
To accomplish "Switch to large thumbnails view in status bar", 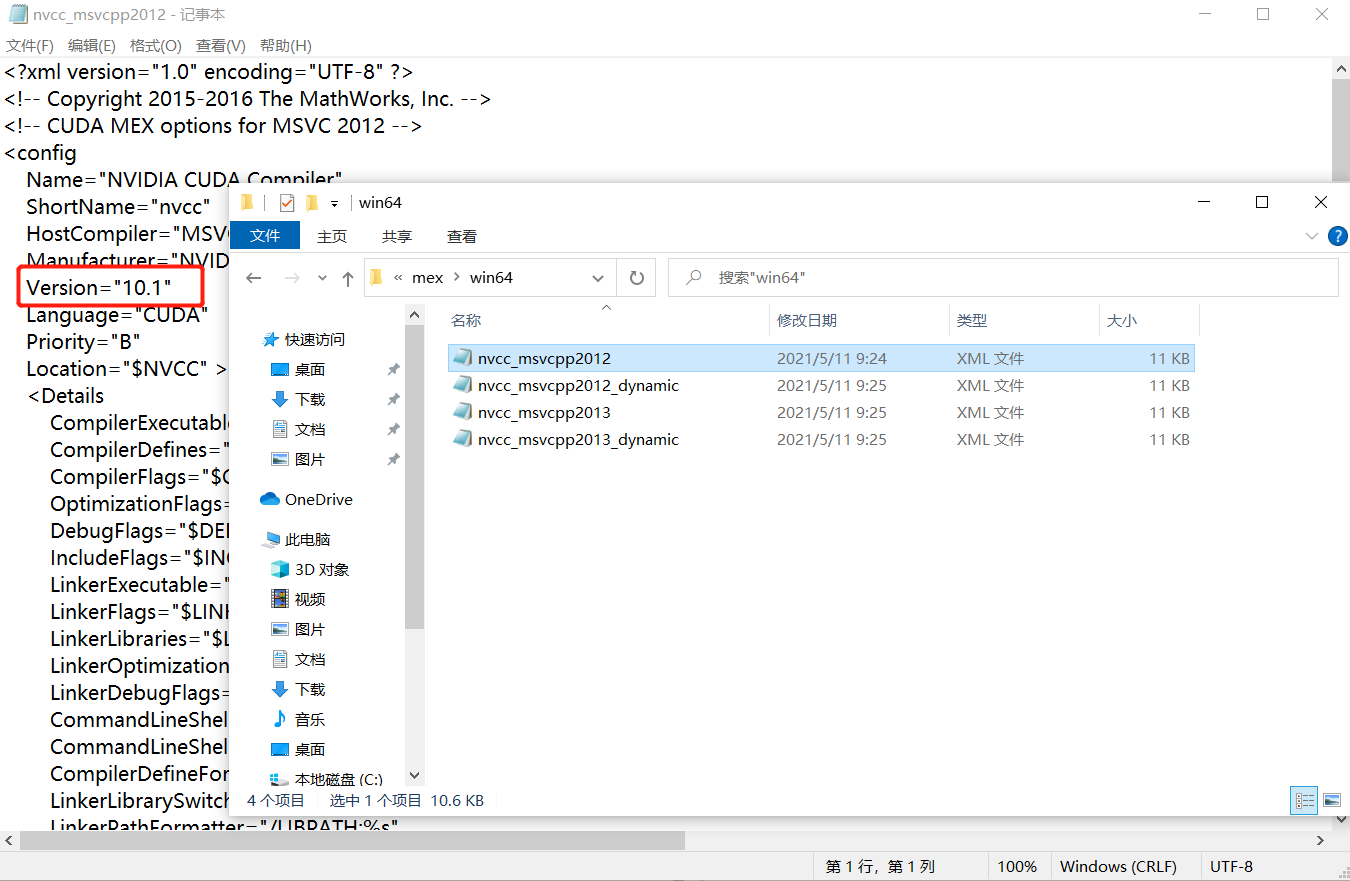I will click(1332, 800).
